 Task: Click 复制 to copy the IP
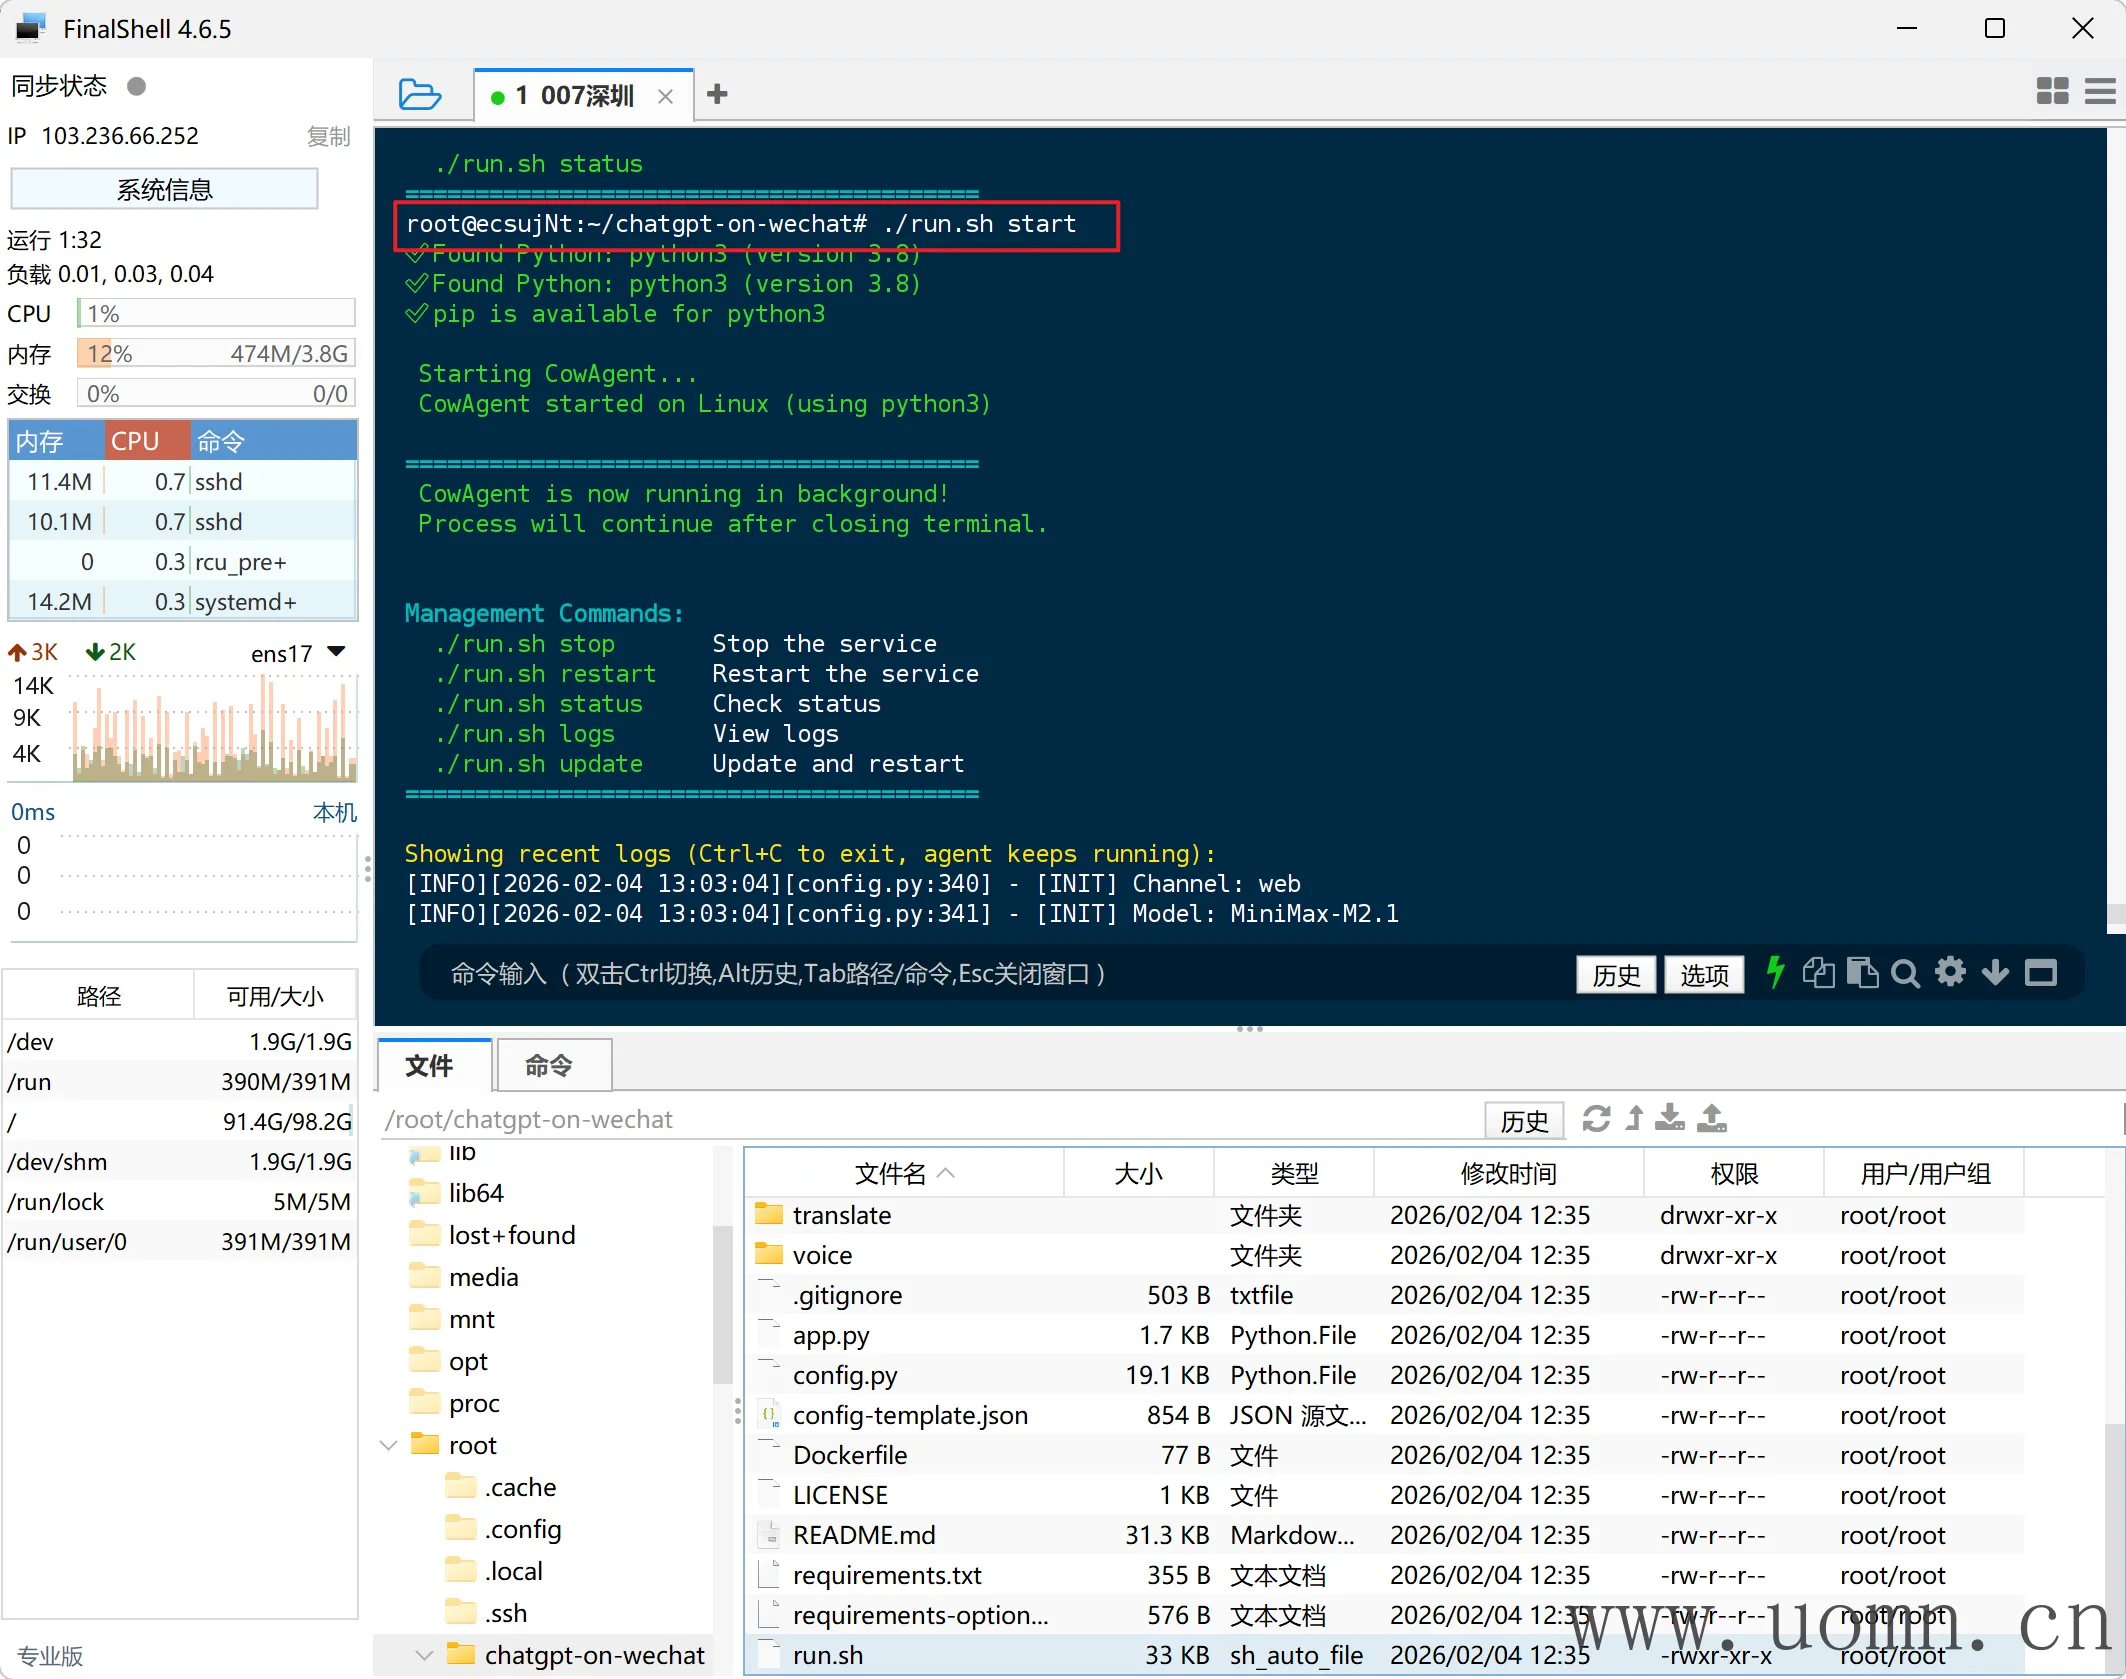tap(328, 136)
